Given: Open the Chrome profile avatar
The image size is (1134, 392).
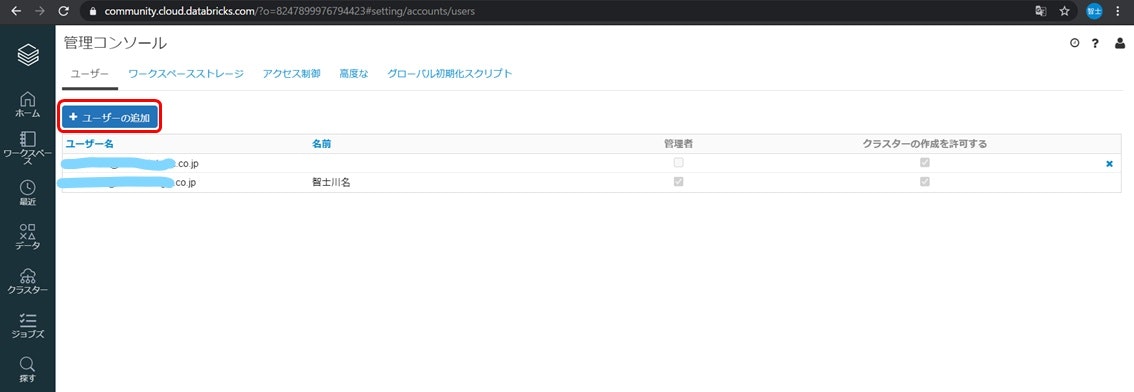Looking at the screenshot, I should click(x=1094, y=12).
